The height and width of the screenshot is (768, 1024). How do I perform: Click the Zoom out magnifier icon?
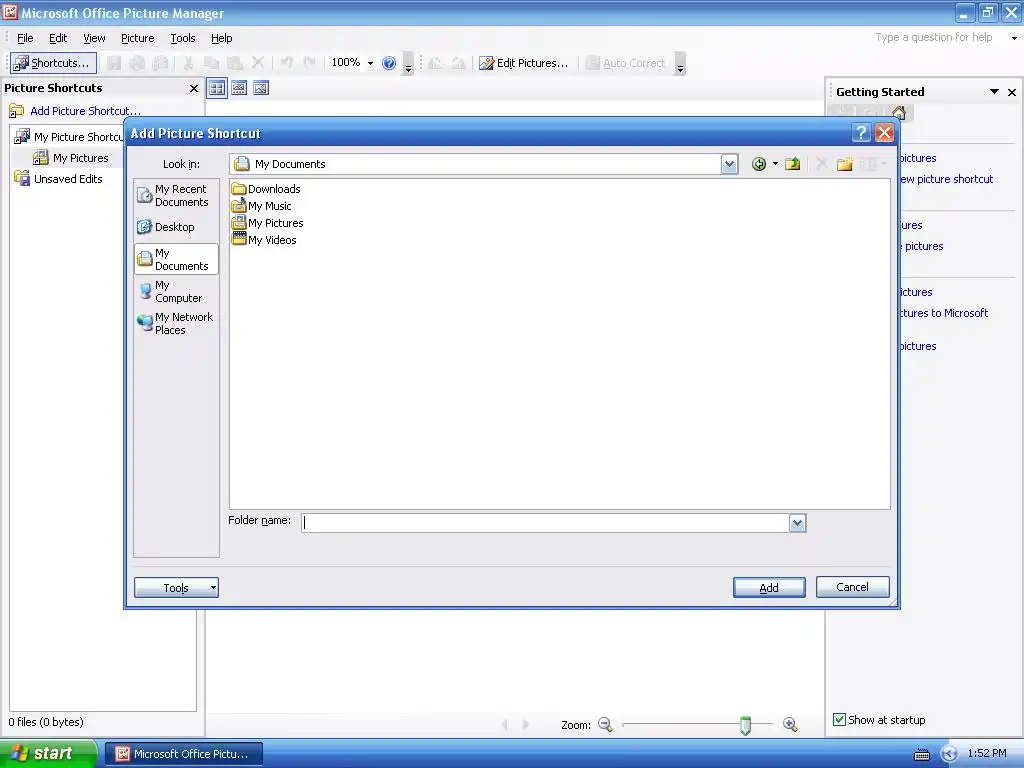(x=605, y=724)
